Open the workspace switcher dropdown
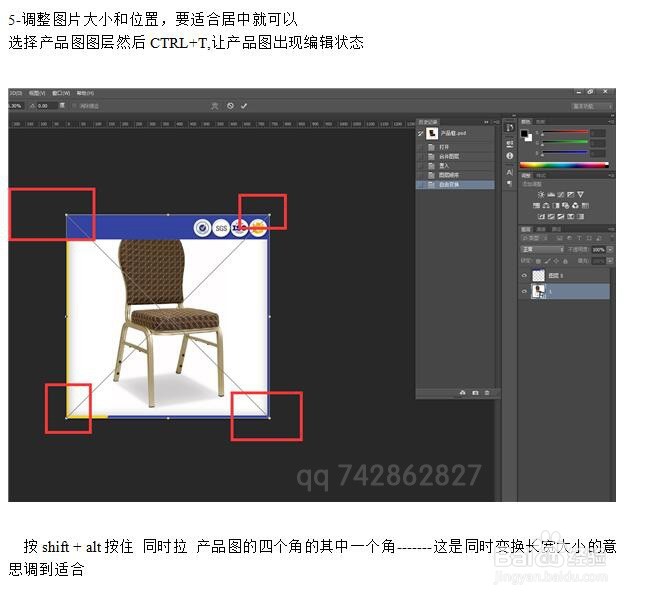This screenshot has width=645, height=600. click(592, 106)
